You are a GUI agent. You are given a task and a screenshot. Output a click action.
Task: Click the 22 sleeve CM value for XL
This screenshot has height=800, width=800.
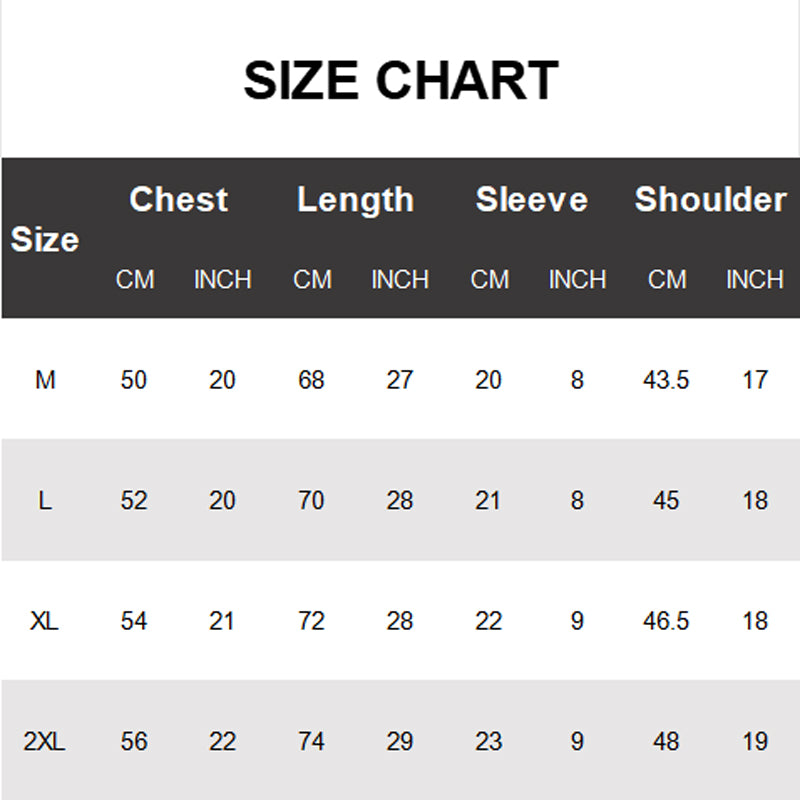click(488, 621)
